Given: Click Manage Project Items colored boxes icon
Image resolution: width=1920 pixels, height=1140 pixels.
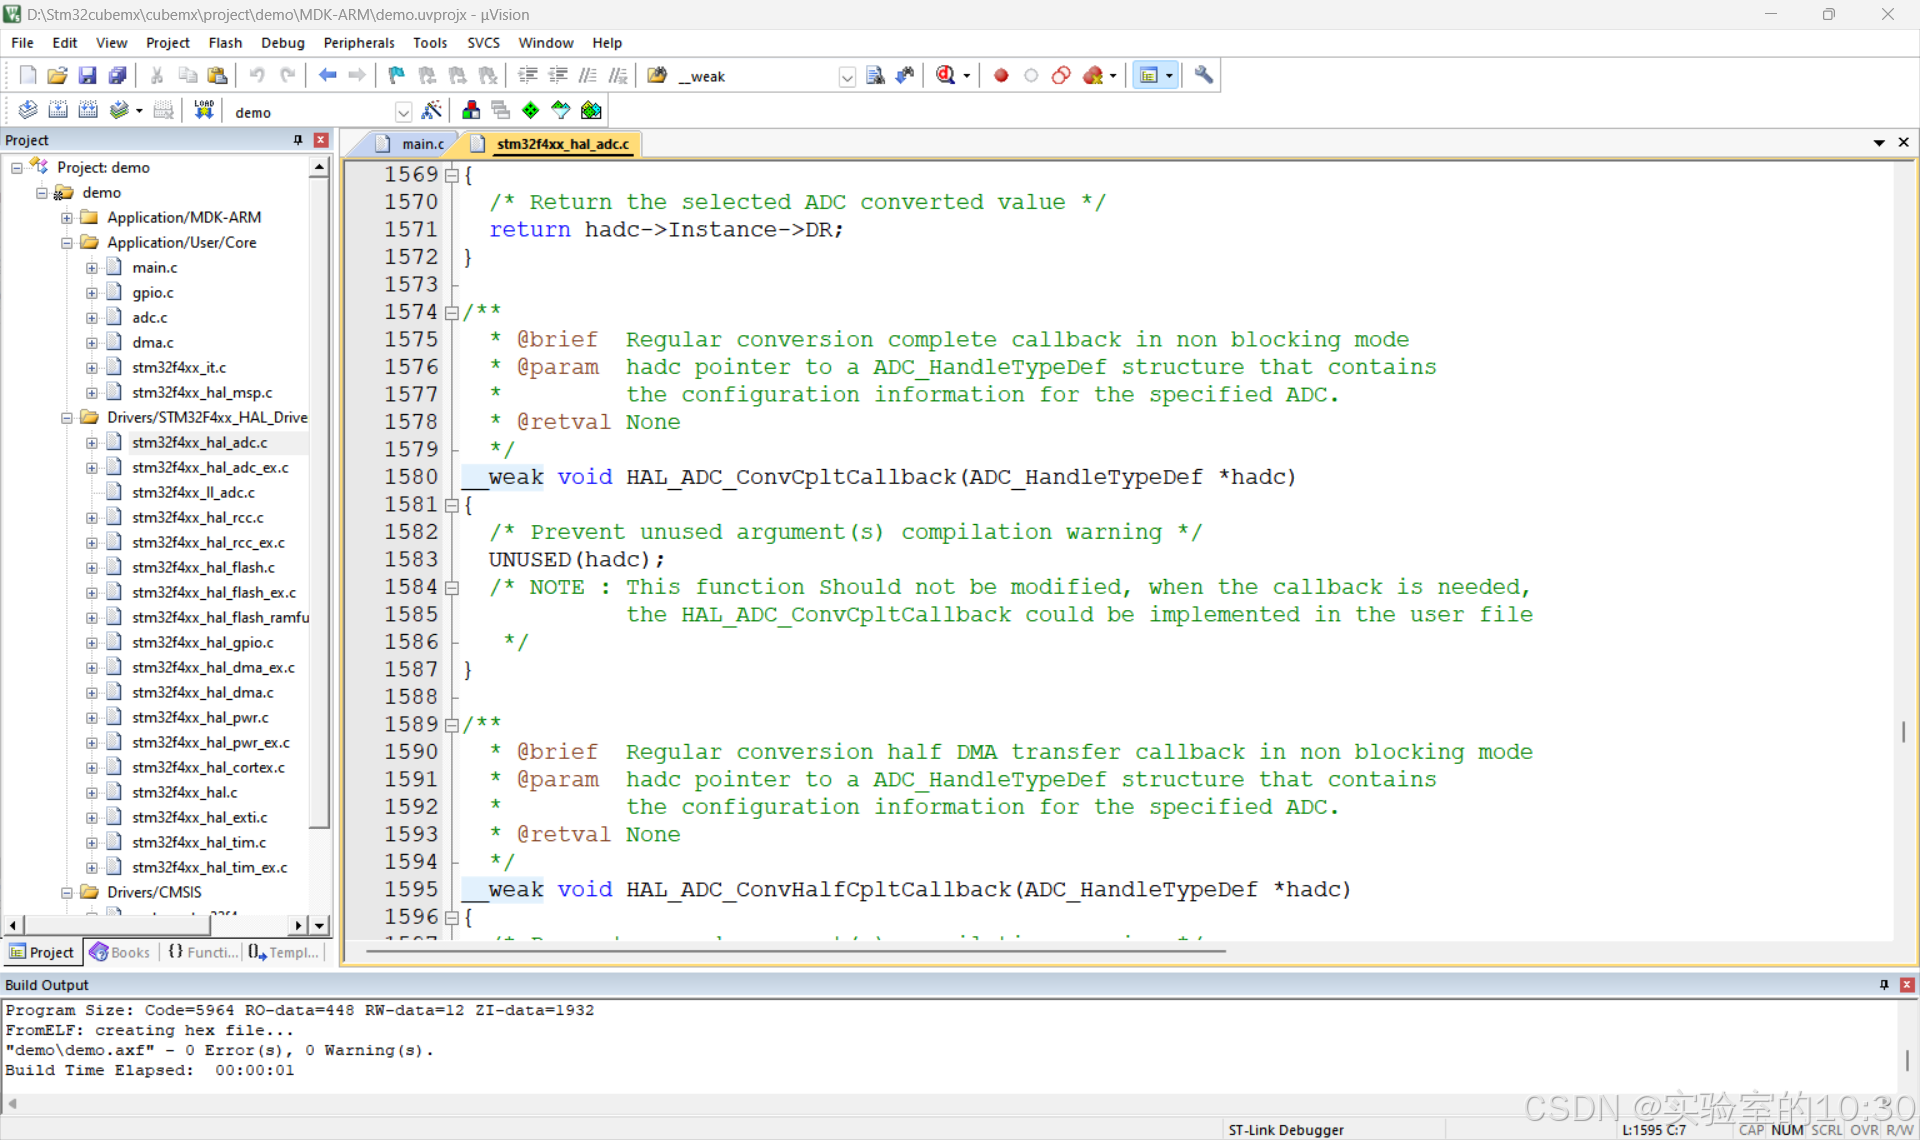Looking at the screenshot, I should 471,110.
